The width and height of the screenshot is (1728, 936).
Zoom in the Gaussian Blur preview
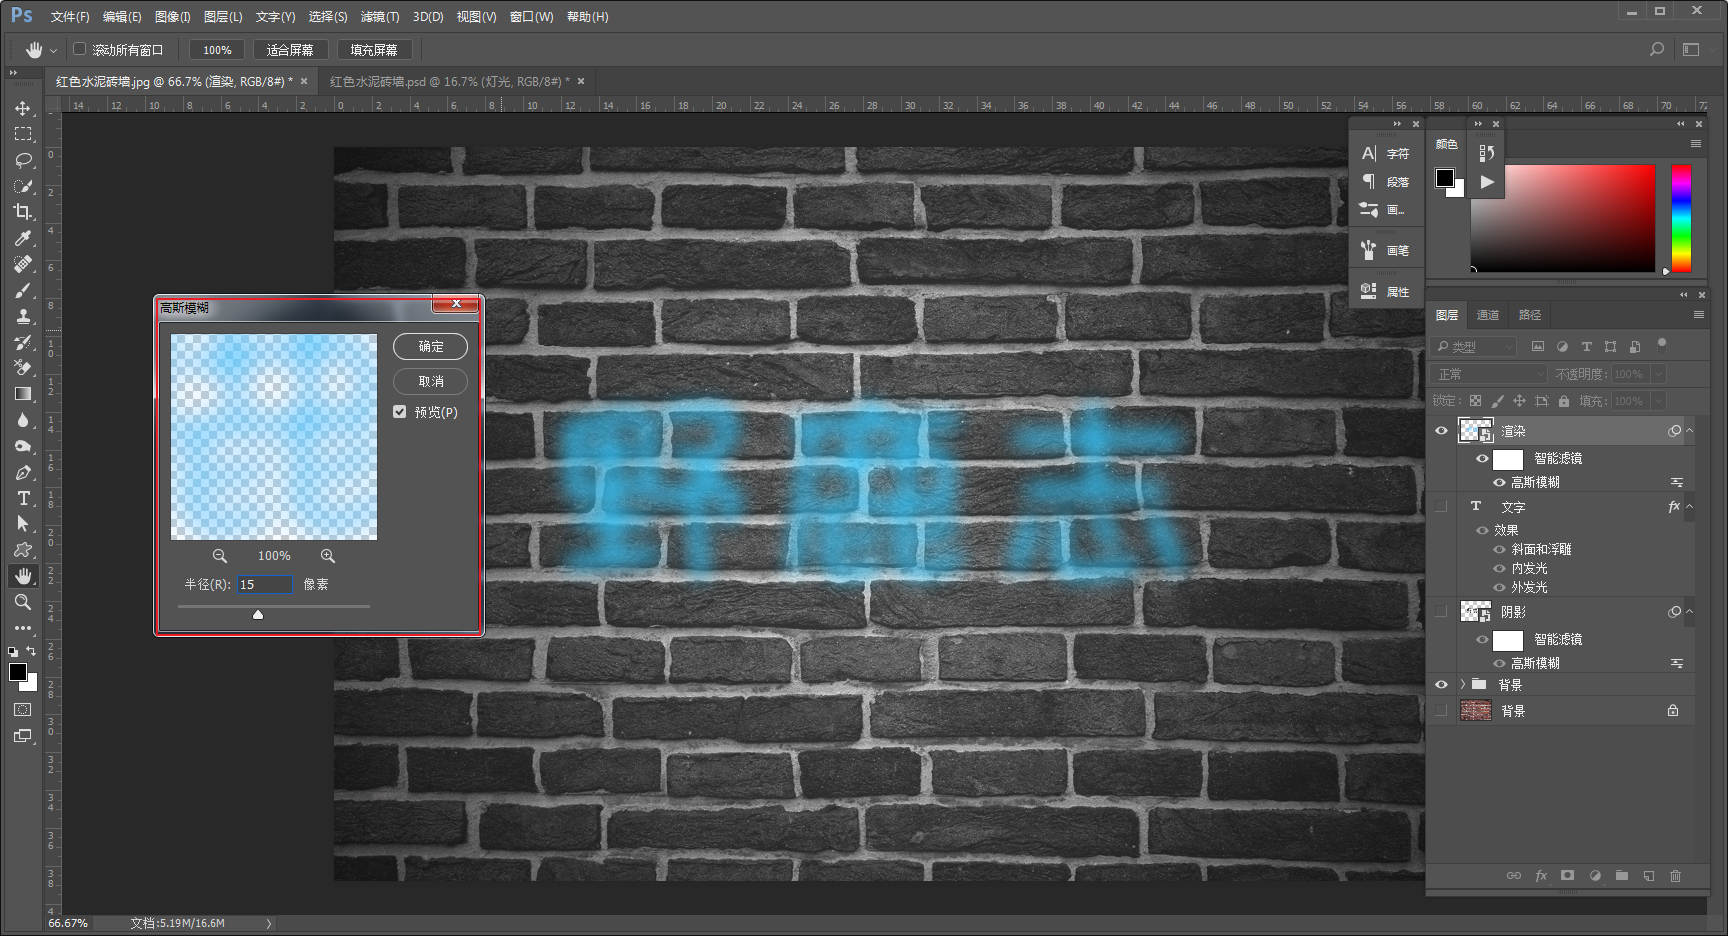328,556
